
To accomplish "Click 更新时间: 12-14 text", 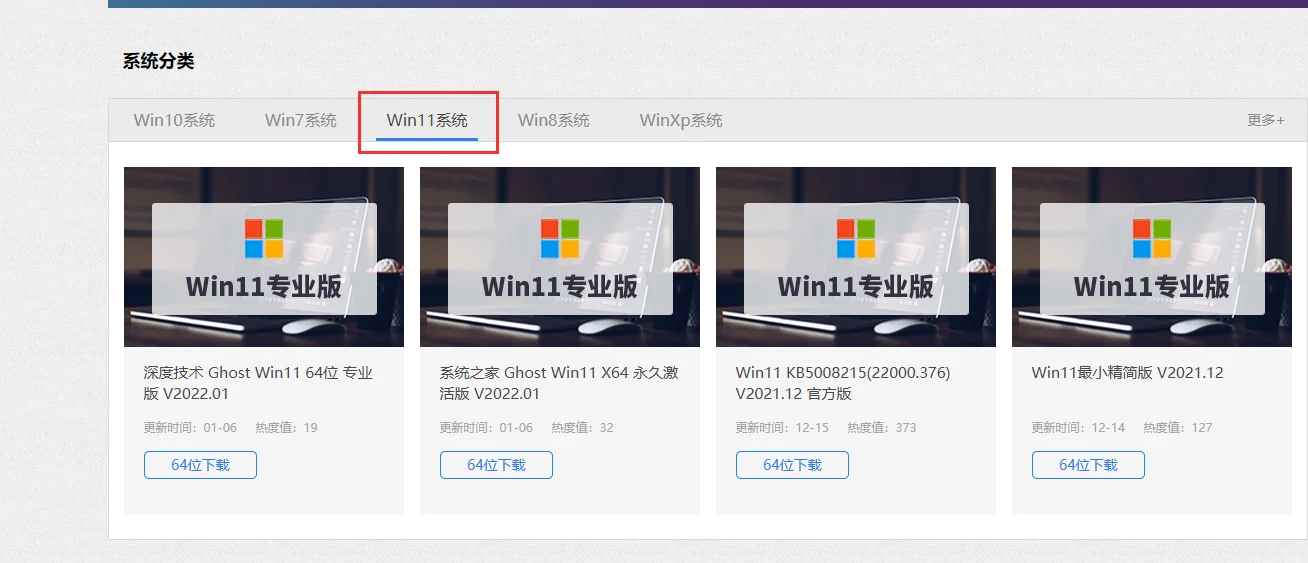I will click(1078, 427).
